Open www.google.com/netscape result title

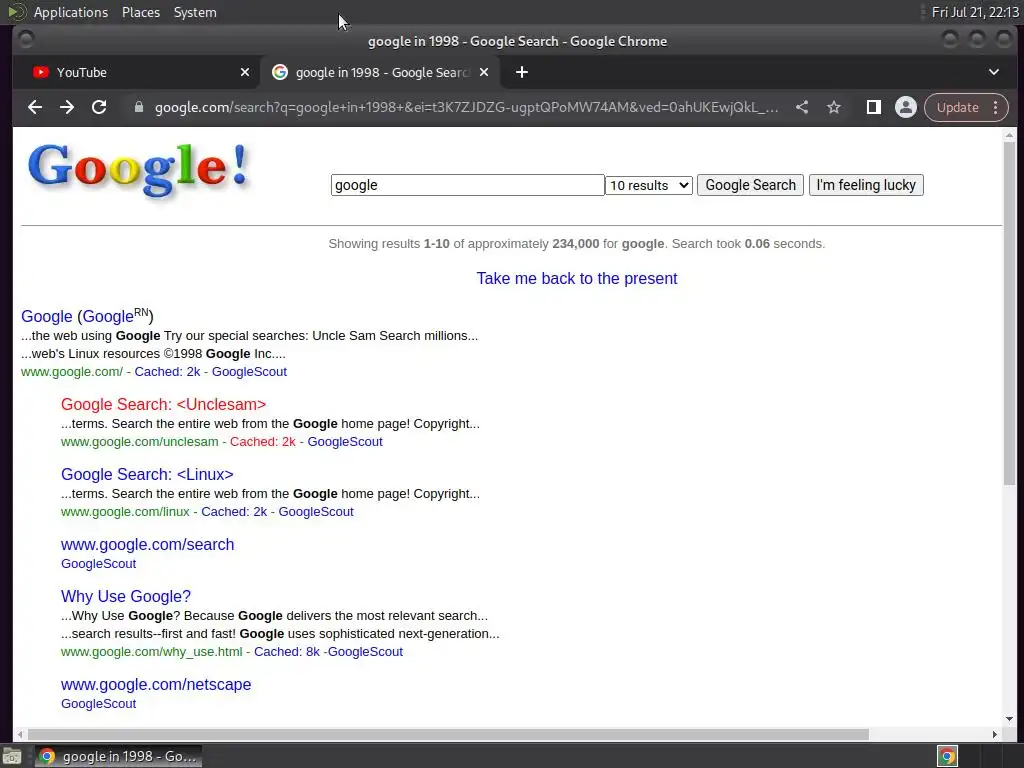click(x=156, y=684)
